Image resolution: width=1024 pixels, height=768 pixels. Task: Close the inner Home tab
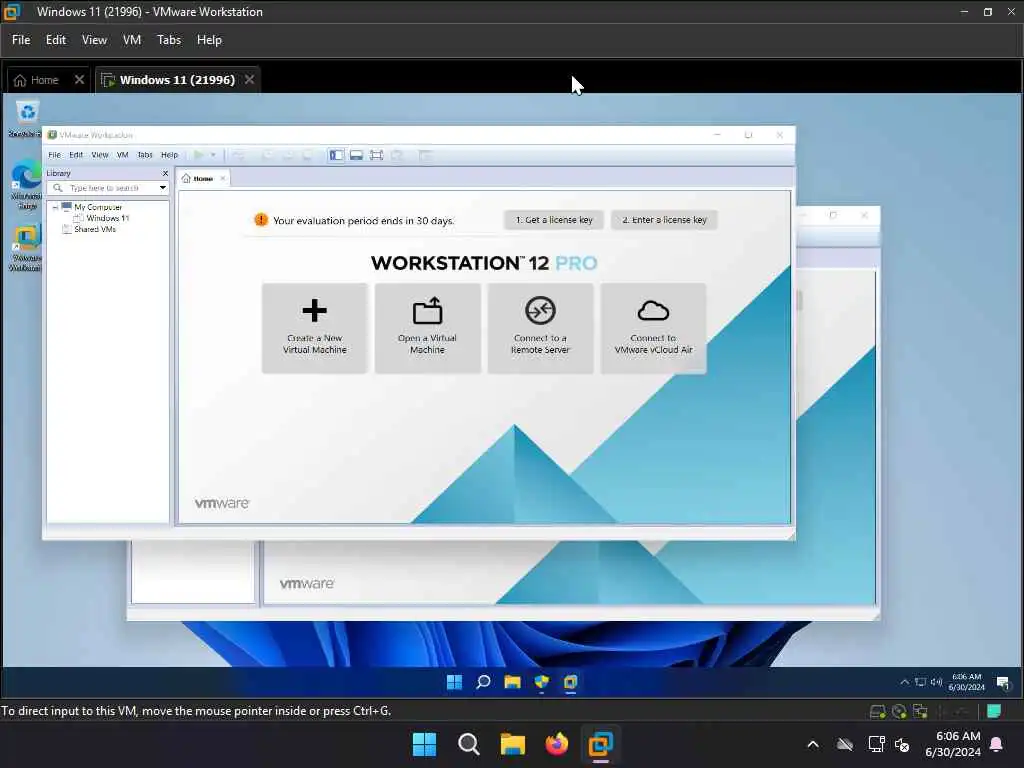pos(223,178)
